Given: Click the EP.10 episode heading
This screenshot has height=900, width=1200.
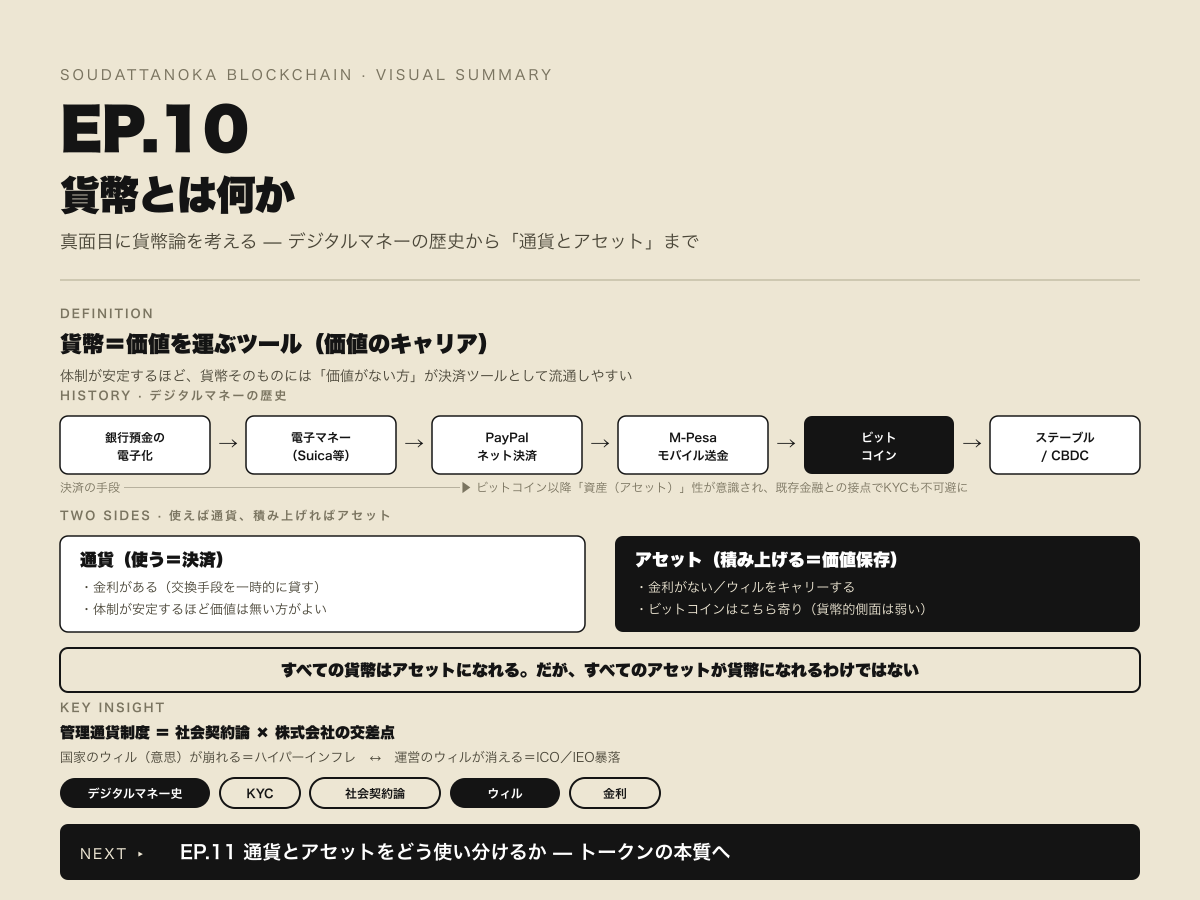Looking at the screenshot, I should pyautogui.click(x=154, y=129).
